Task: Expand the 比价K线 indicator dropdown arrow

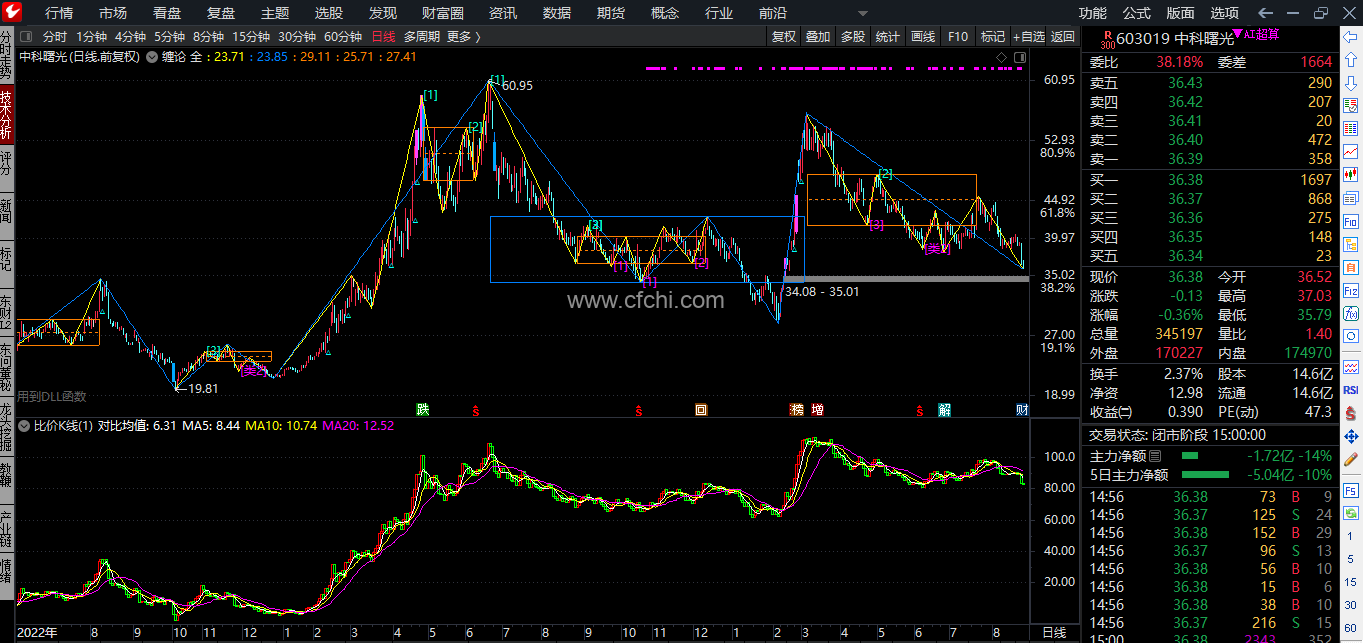Action: pyautogui.click(x=25, y=425)
